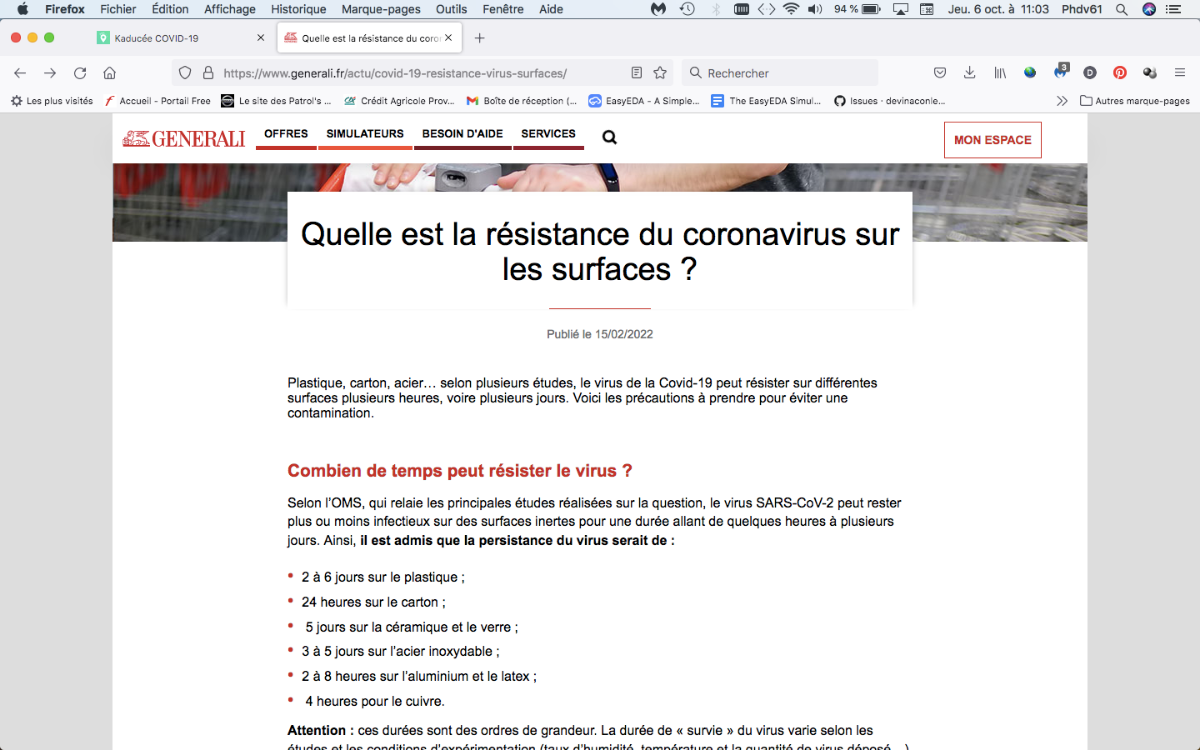Open the Marque-pages menu

pos(381,9)
